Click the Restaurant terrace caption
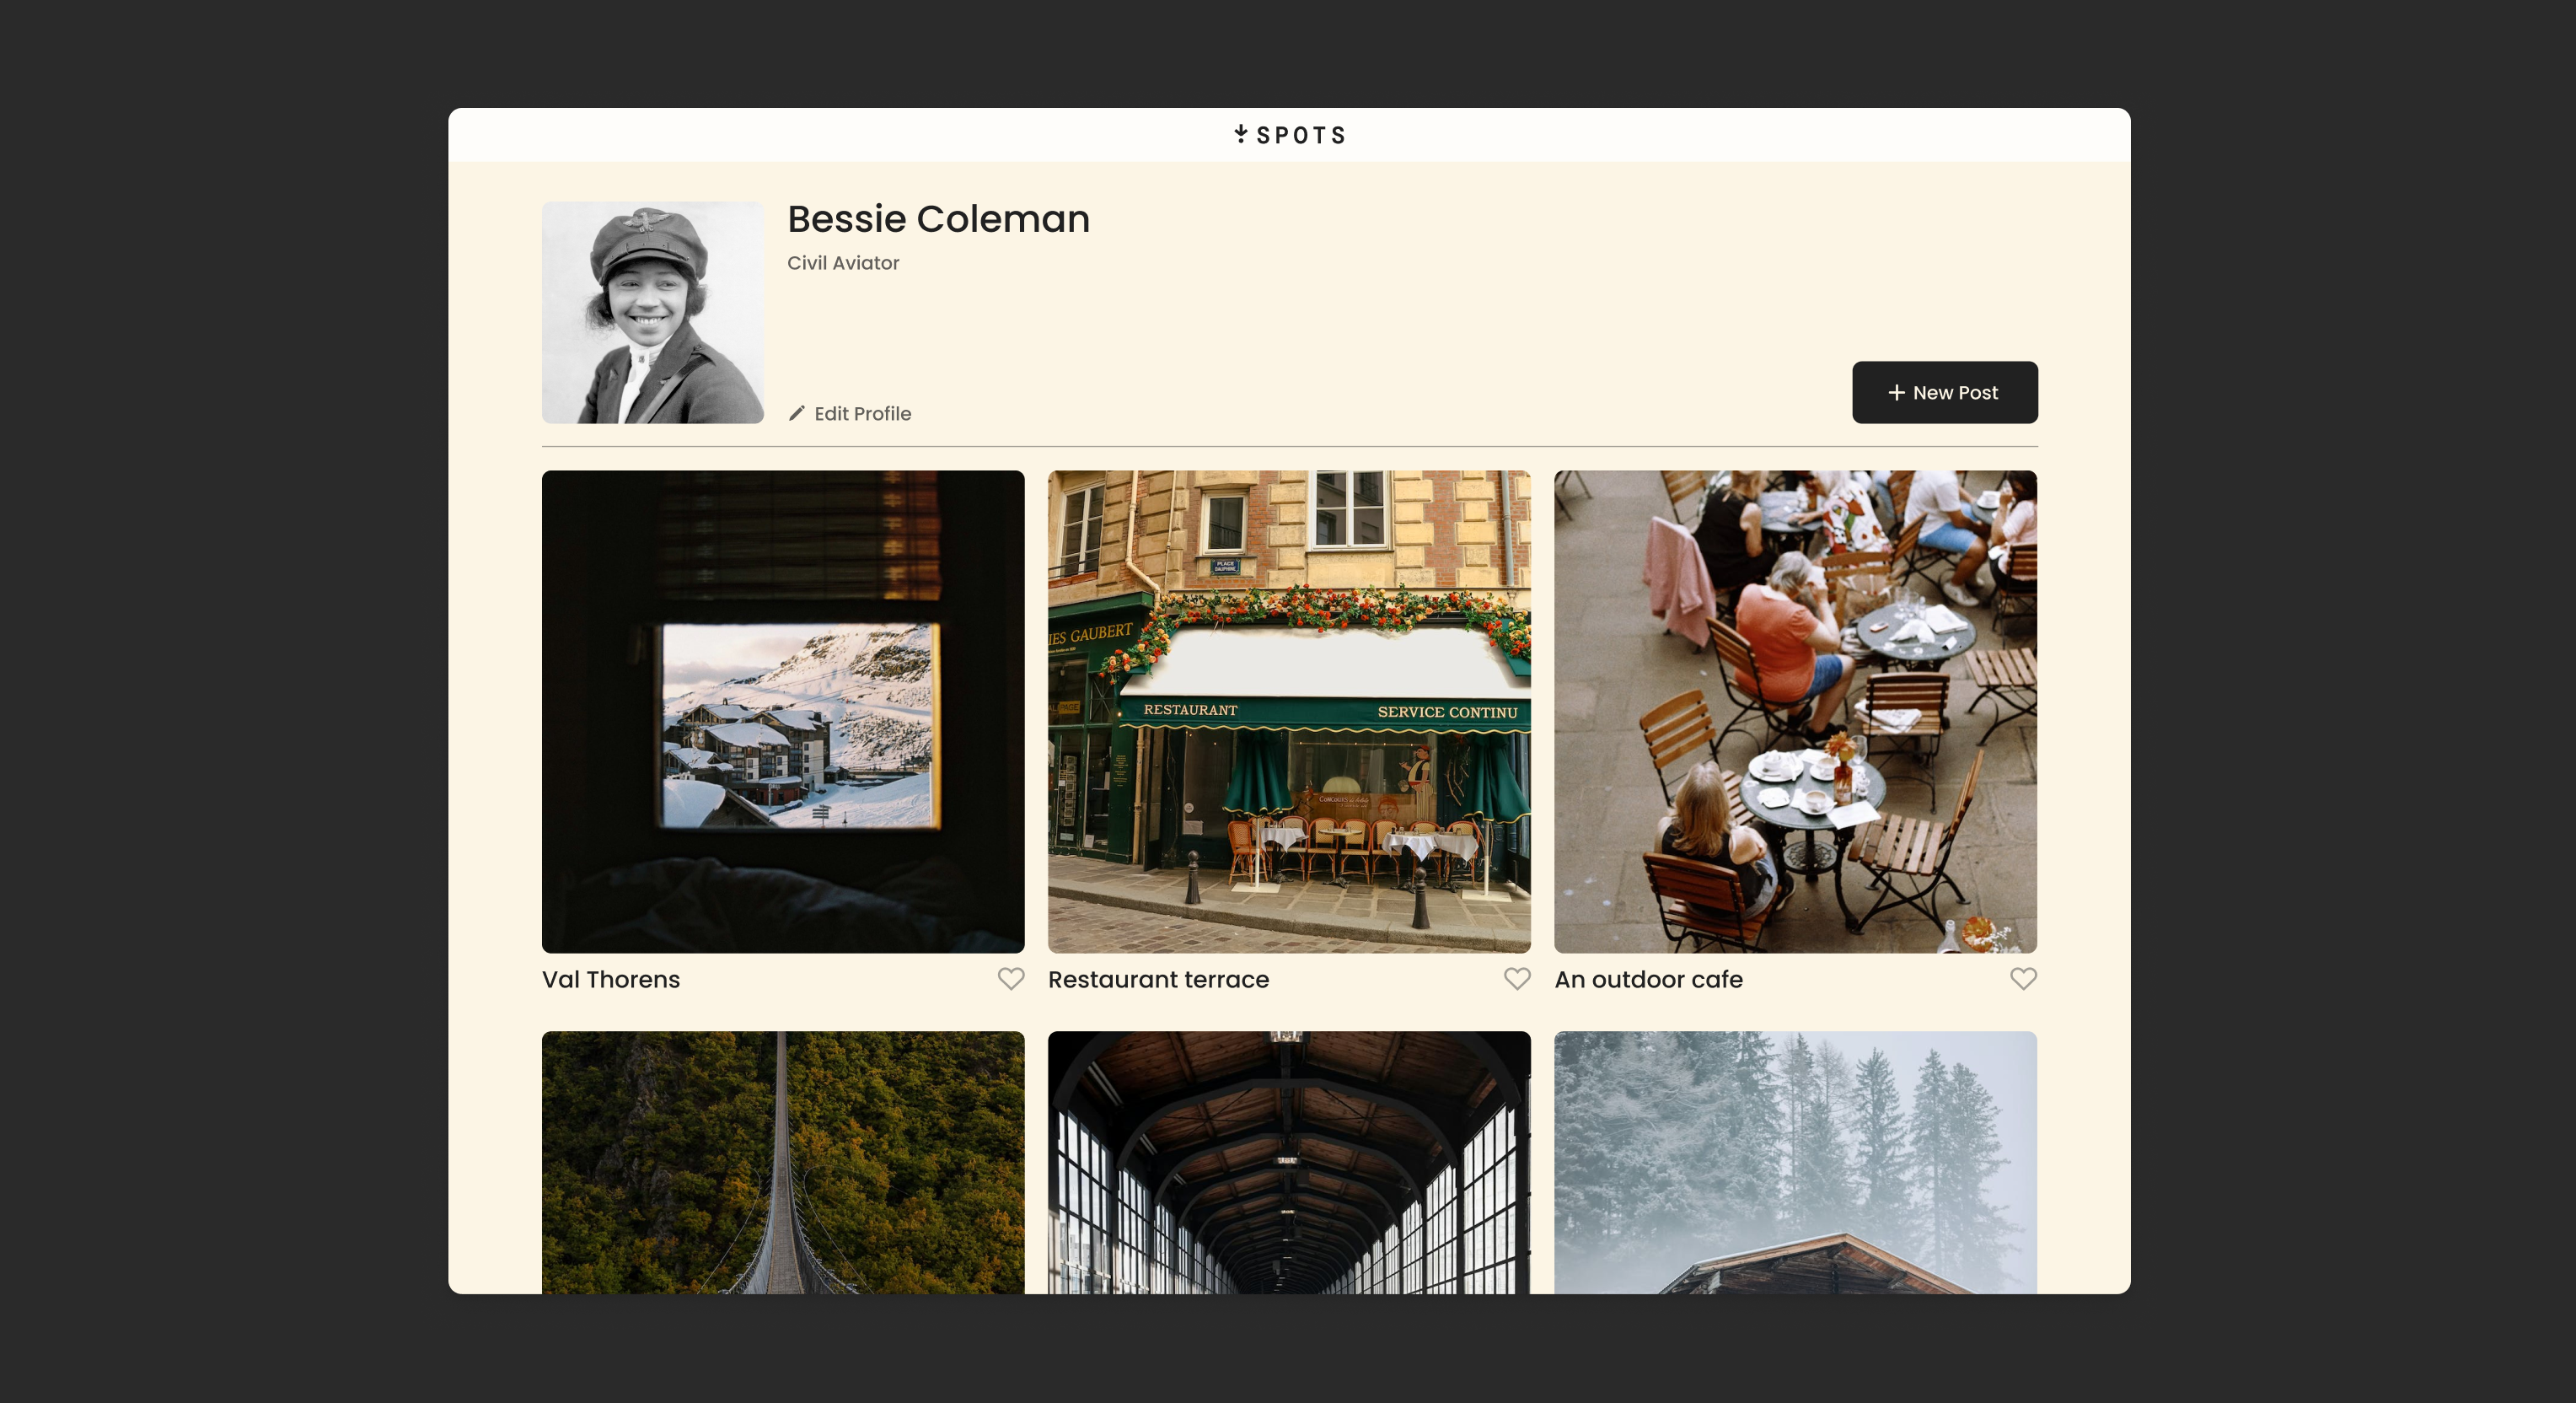The image size is (2576, 1403). click(1158, 979)
